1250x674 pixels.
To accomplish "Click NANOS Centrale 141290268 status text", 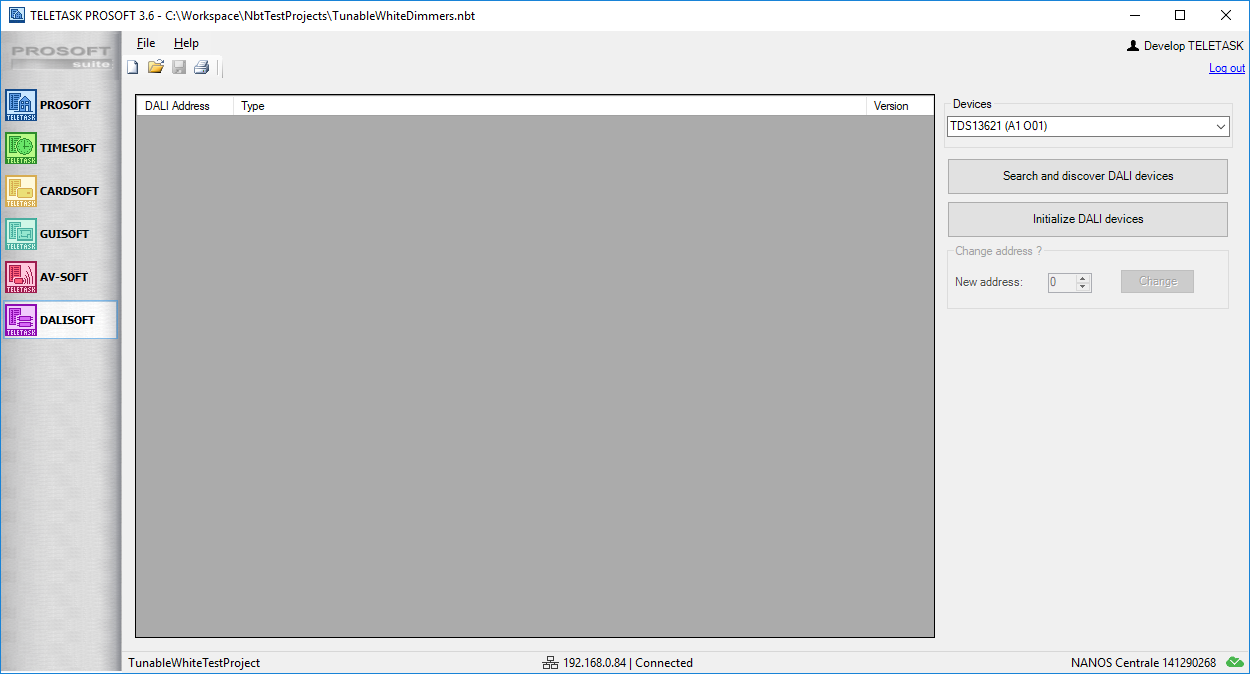I will click(x=1143, y=663).
